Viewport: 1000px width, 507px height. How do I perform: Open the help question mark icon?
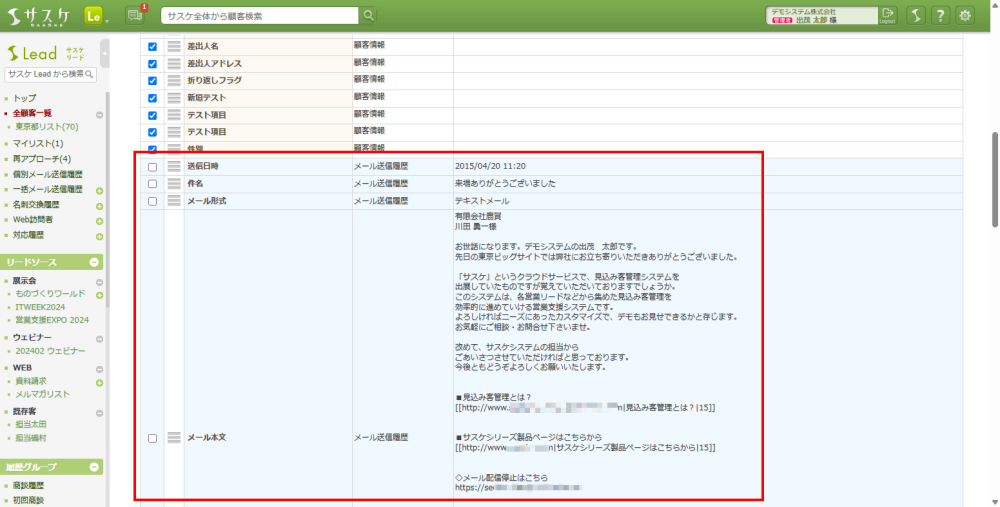(x=940, y=15)
